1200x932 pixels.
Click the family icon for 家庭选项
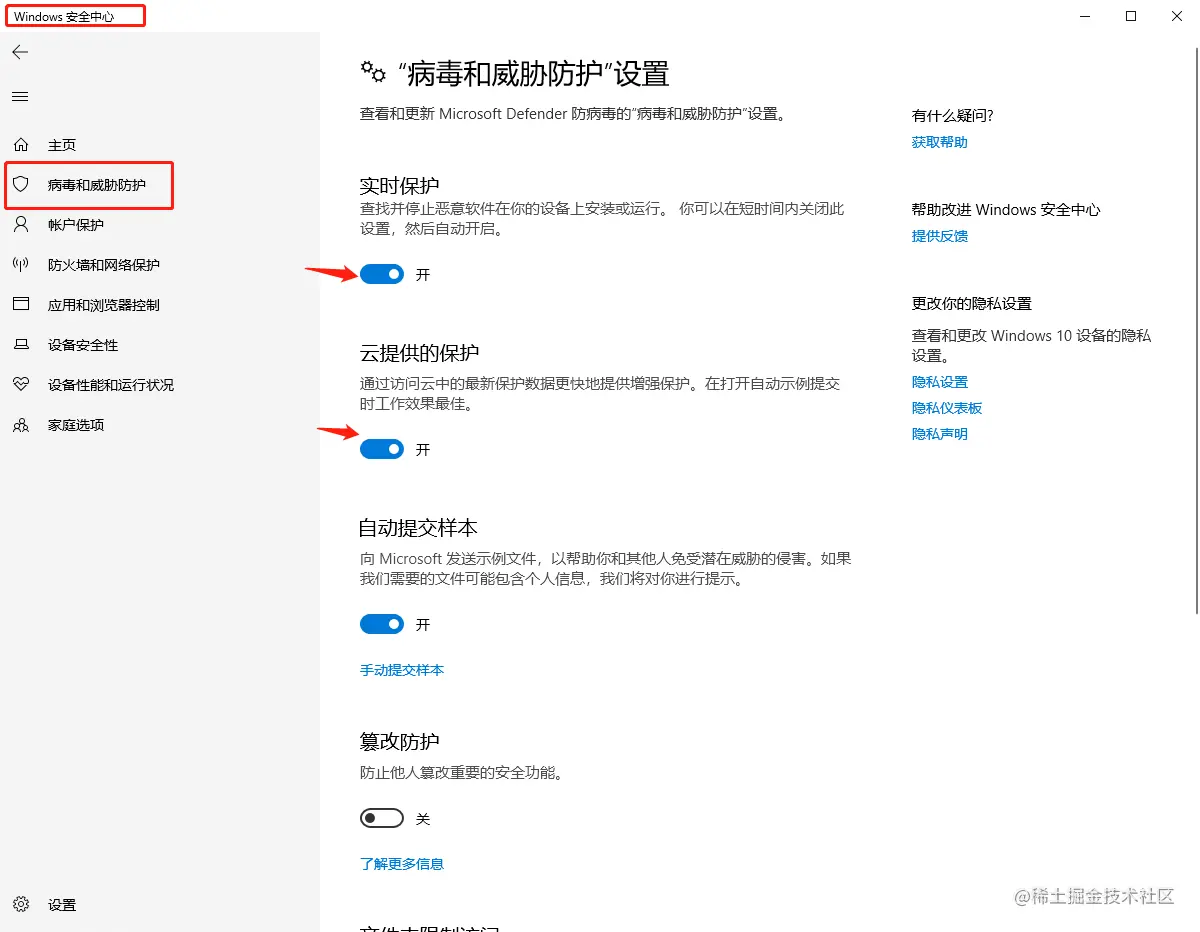(x=21, y=425)
